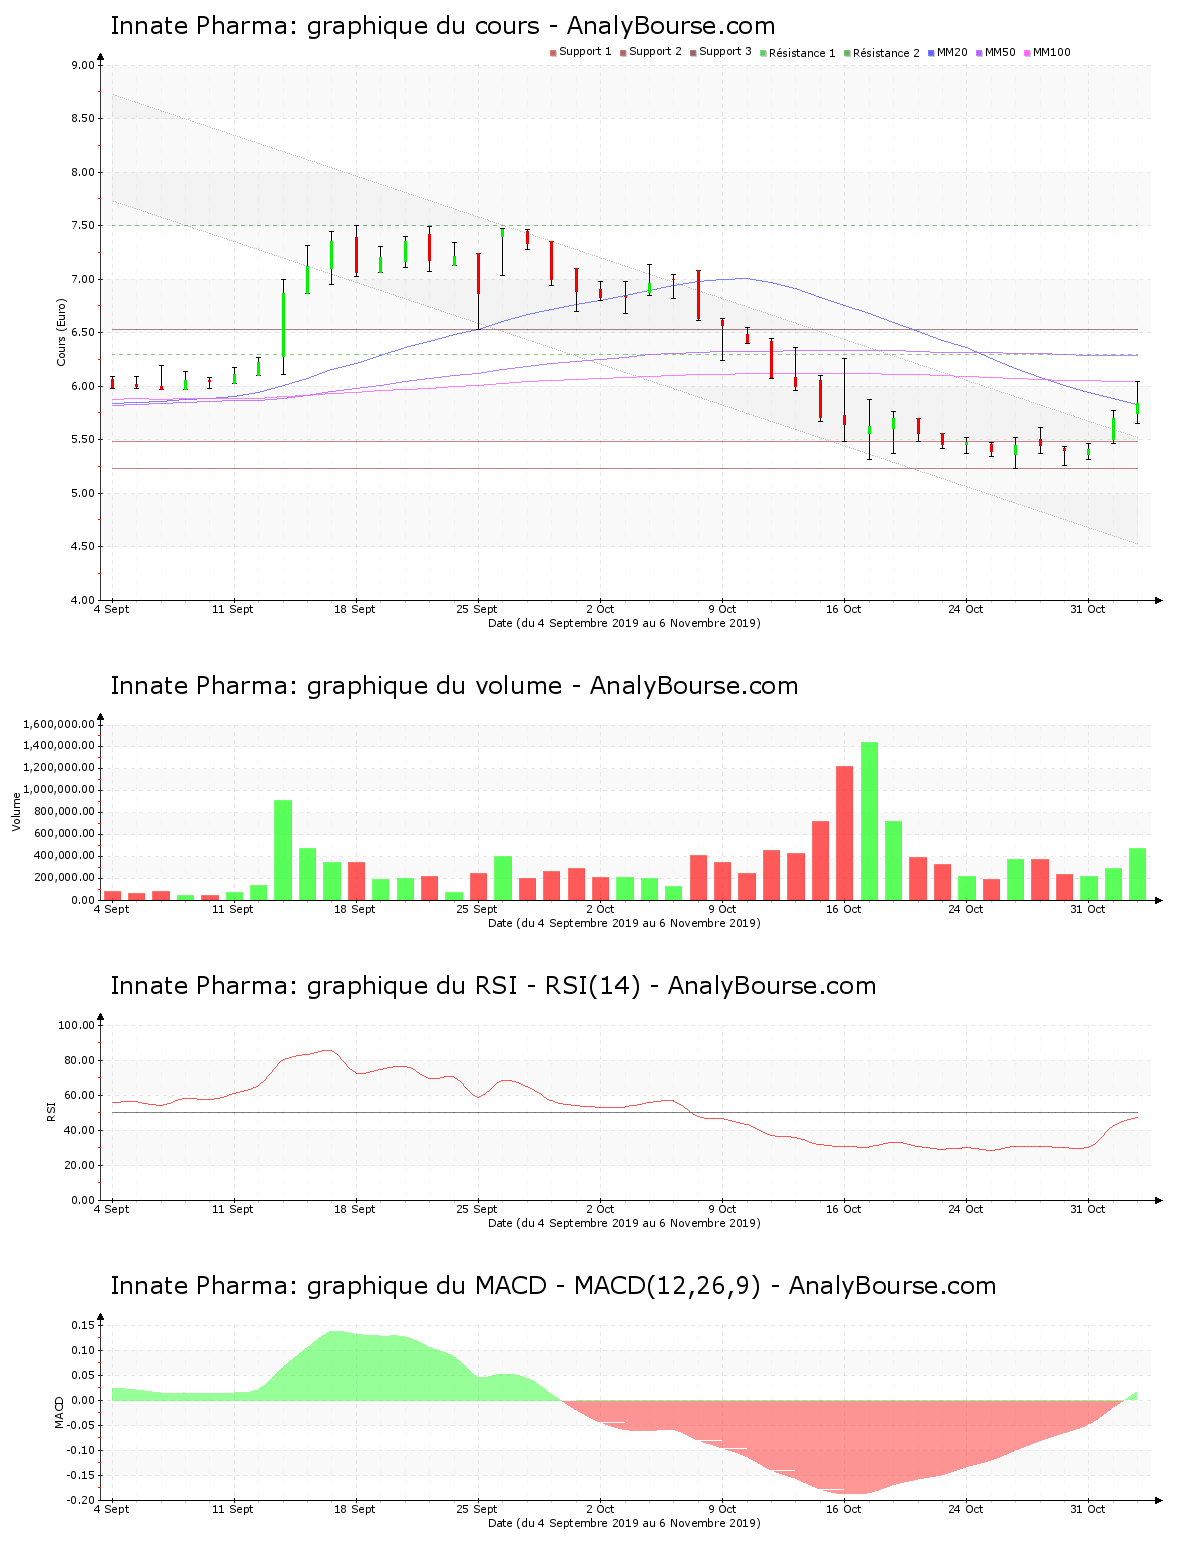Screen dimensions: 1200x1550
Task: Click the 60.00 value on RSI axis
Action: (80, 1095)
